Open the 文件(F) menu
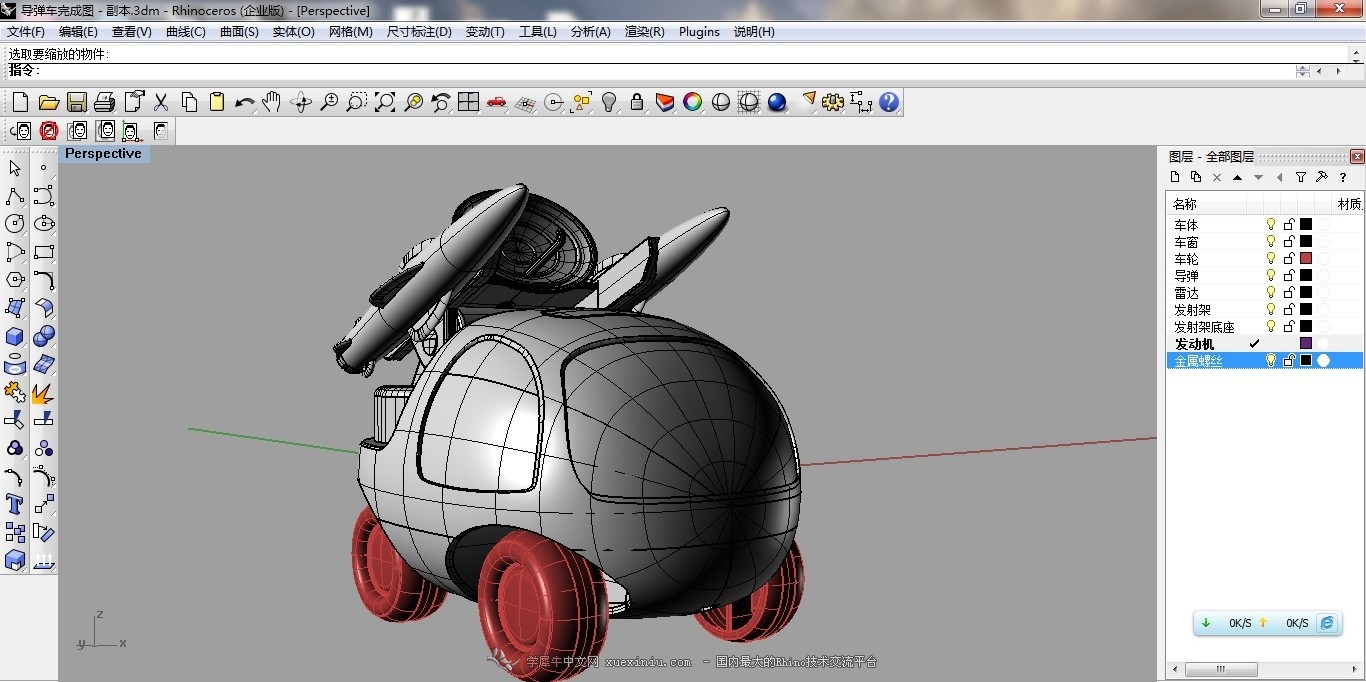The image size is (1366, 682). coord(26,32)
